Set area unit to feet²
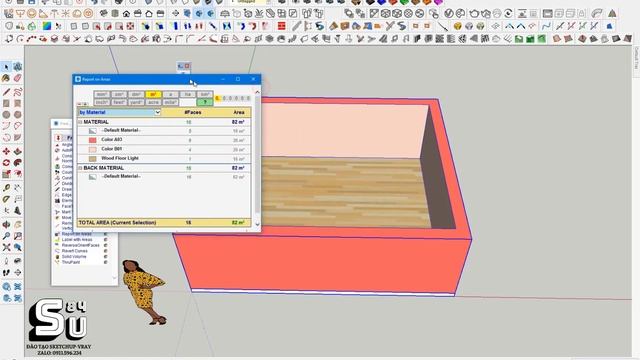 tap(119, 102)
